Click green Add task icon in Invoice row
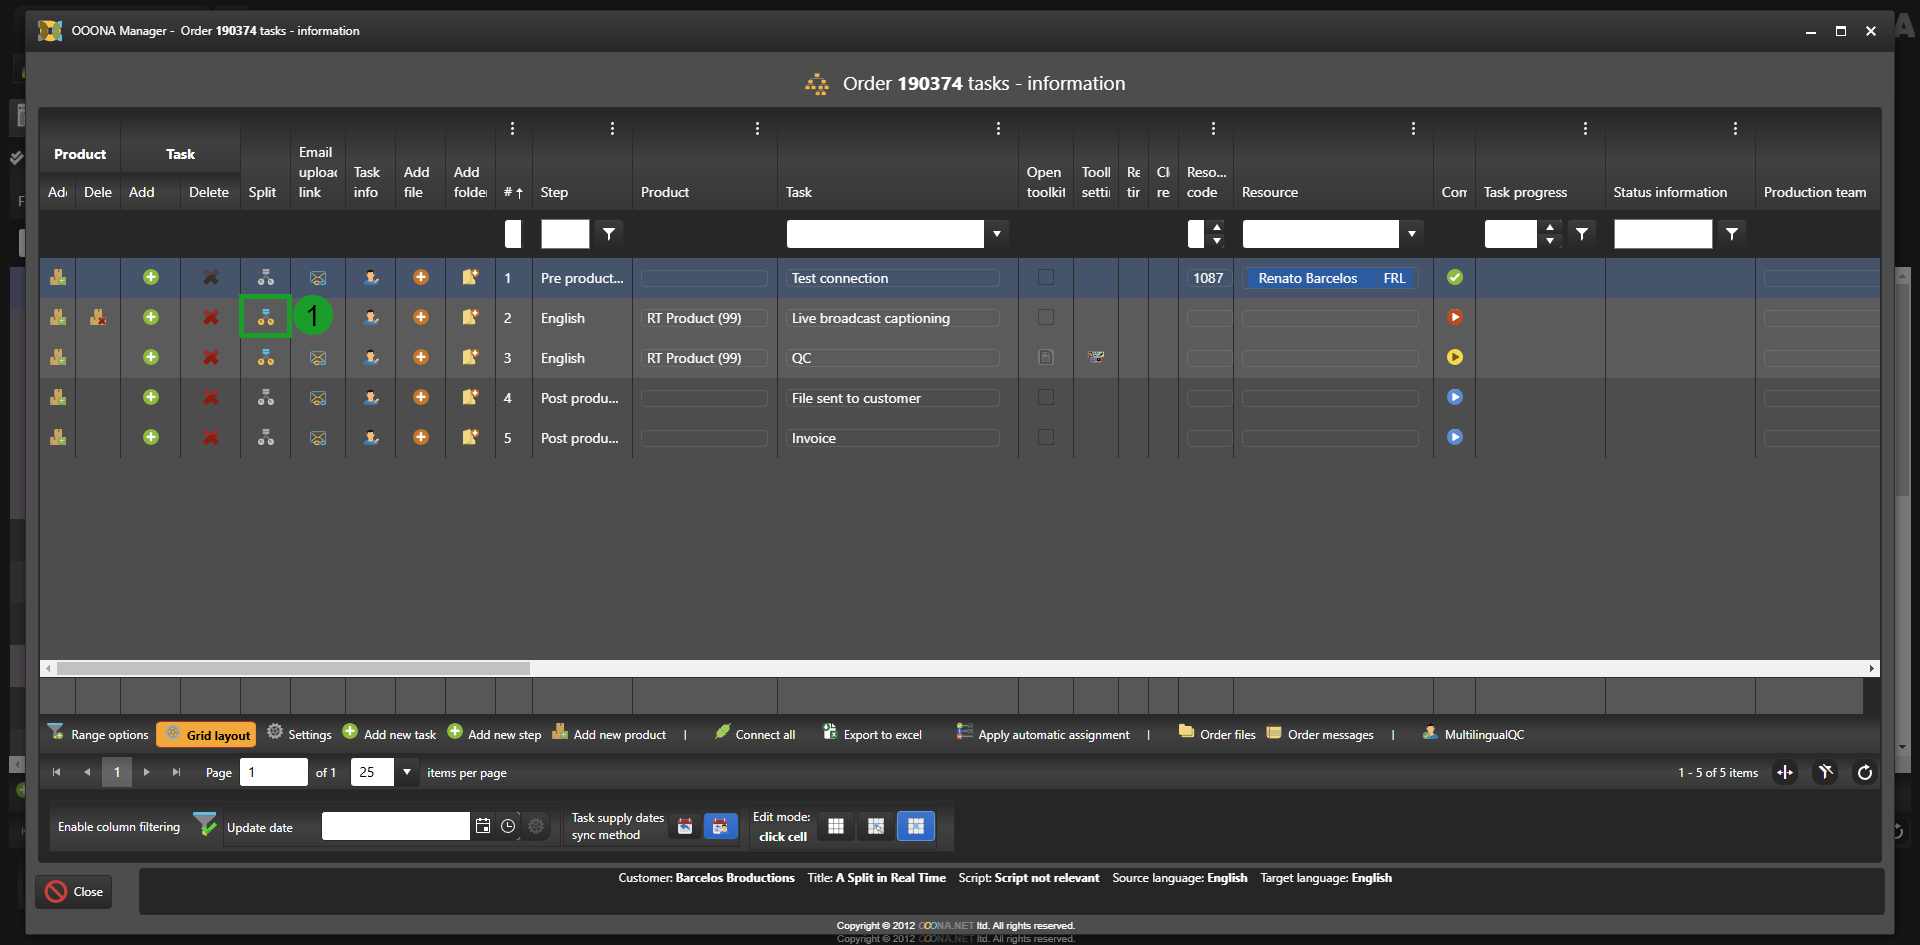 (151, 437)
